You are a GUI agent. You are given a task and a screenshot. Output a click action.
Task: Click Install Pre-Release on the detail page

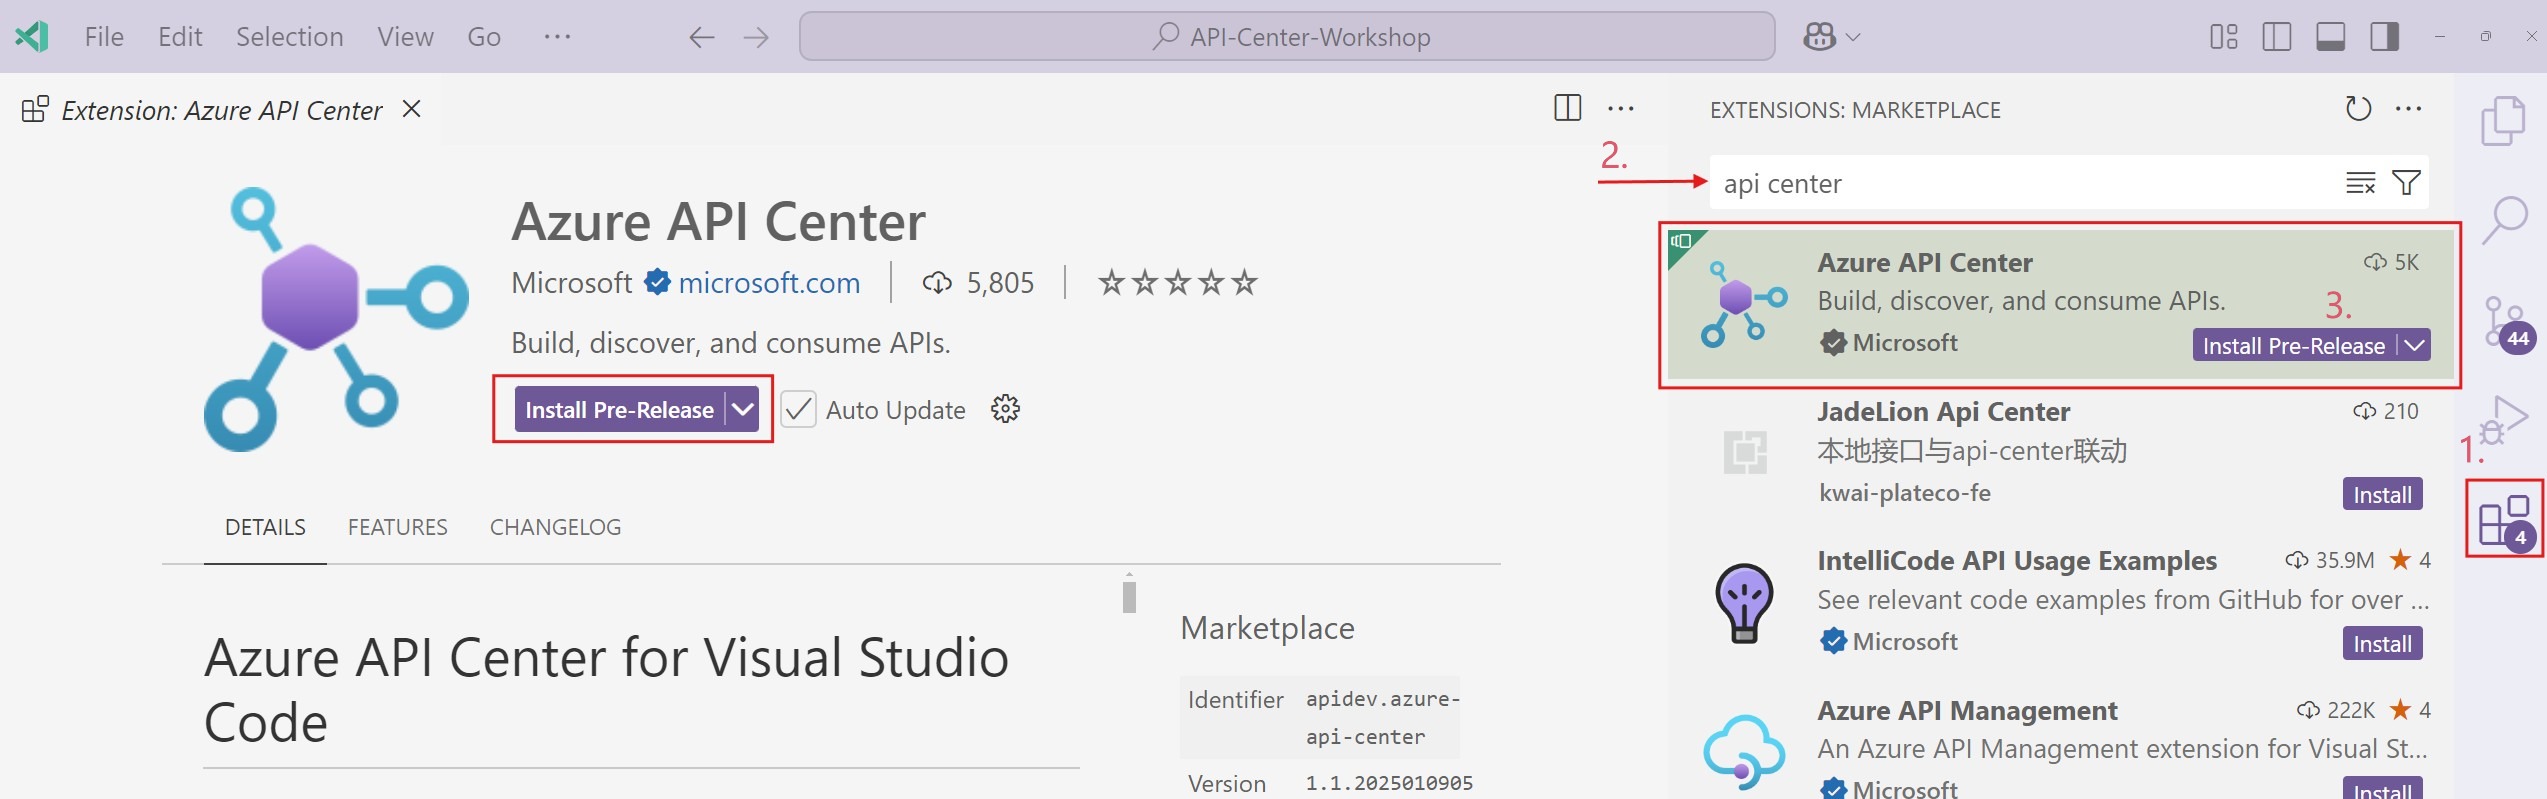point(619,410)
